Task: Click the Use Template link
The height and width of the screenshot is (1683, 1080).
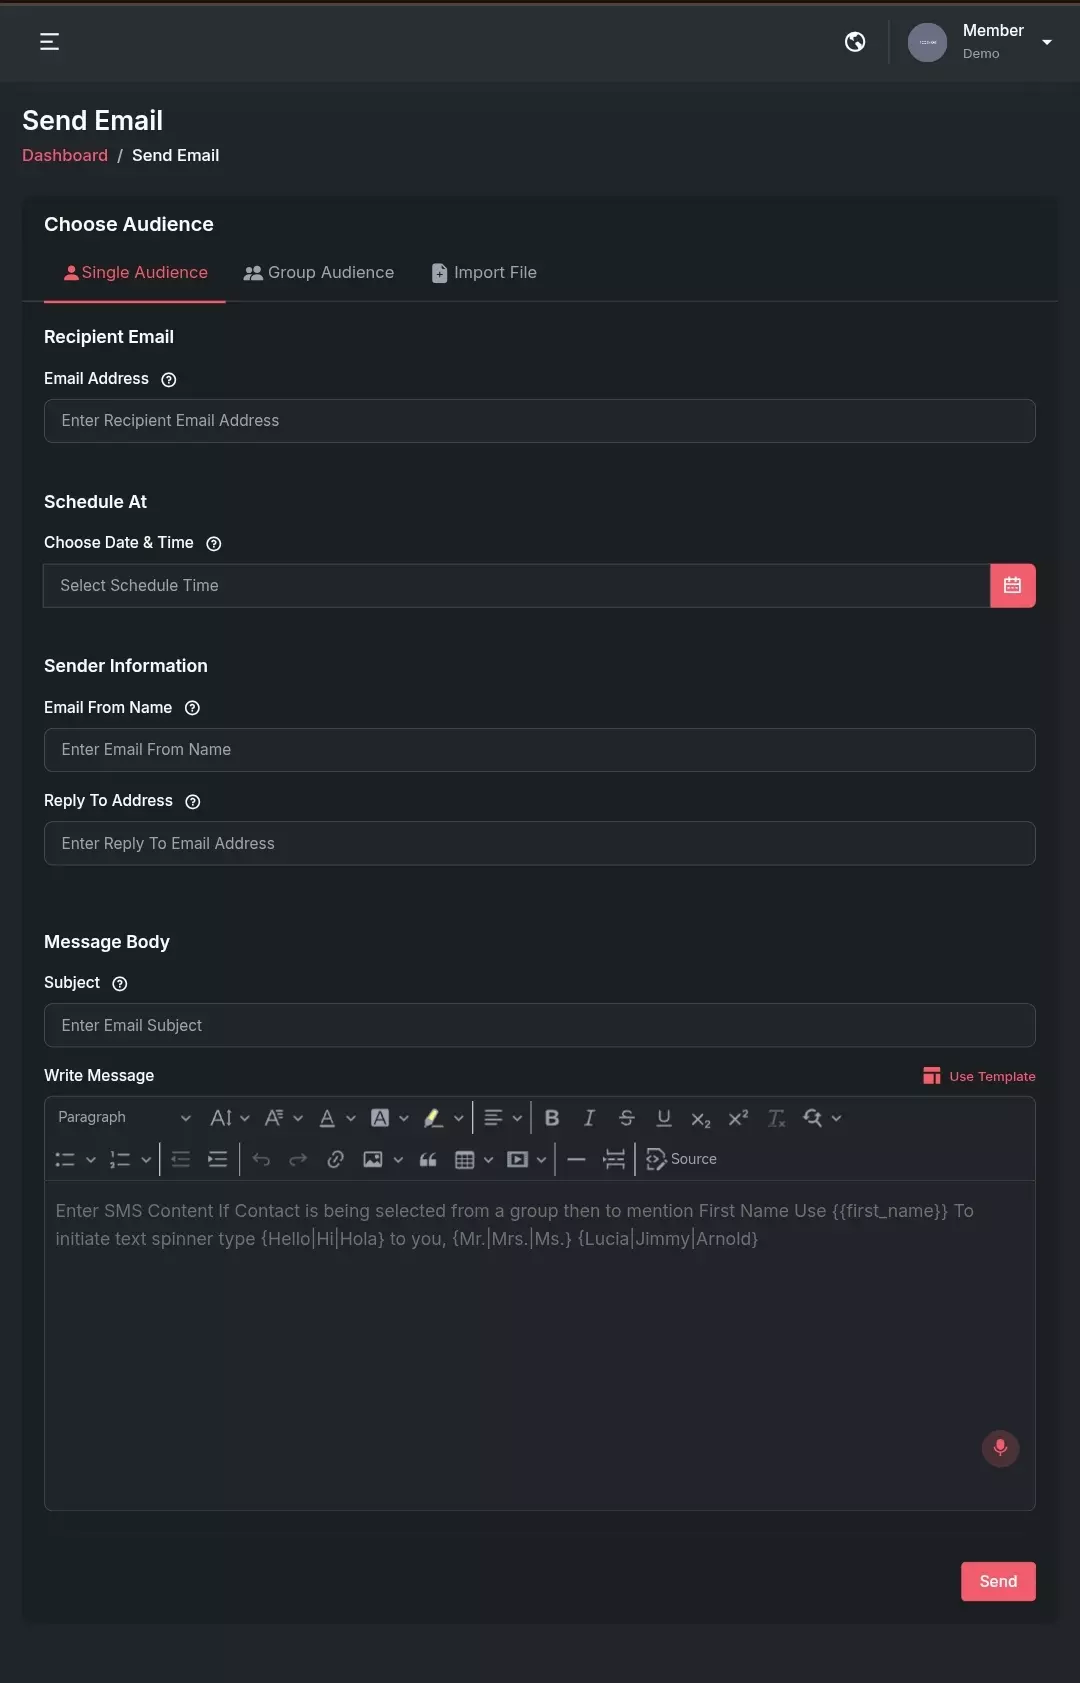Action: (x=979, y=1076)
